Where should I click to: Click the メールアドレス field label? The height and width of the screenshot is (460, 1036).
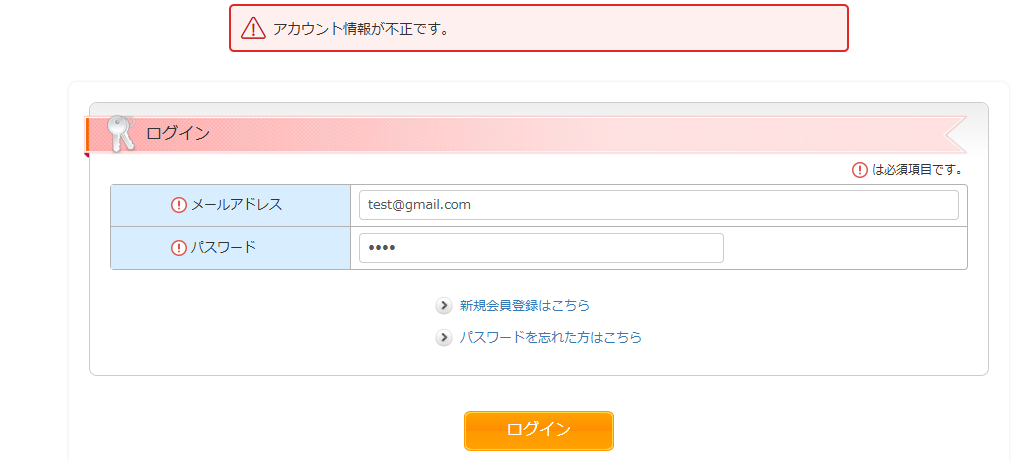237,205
